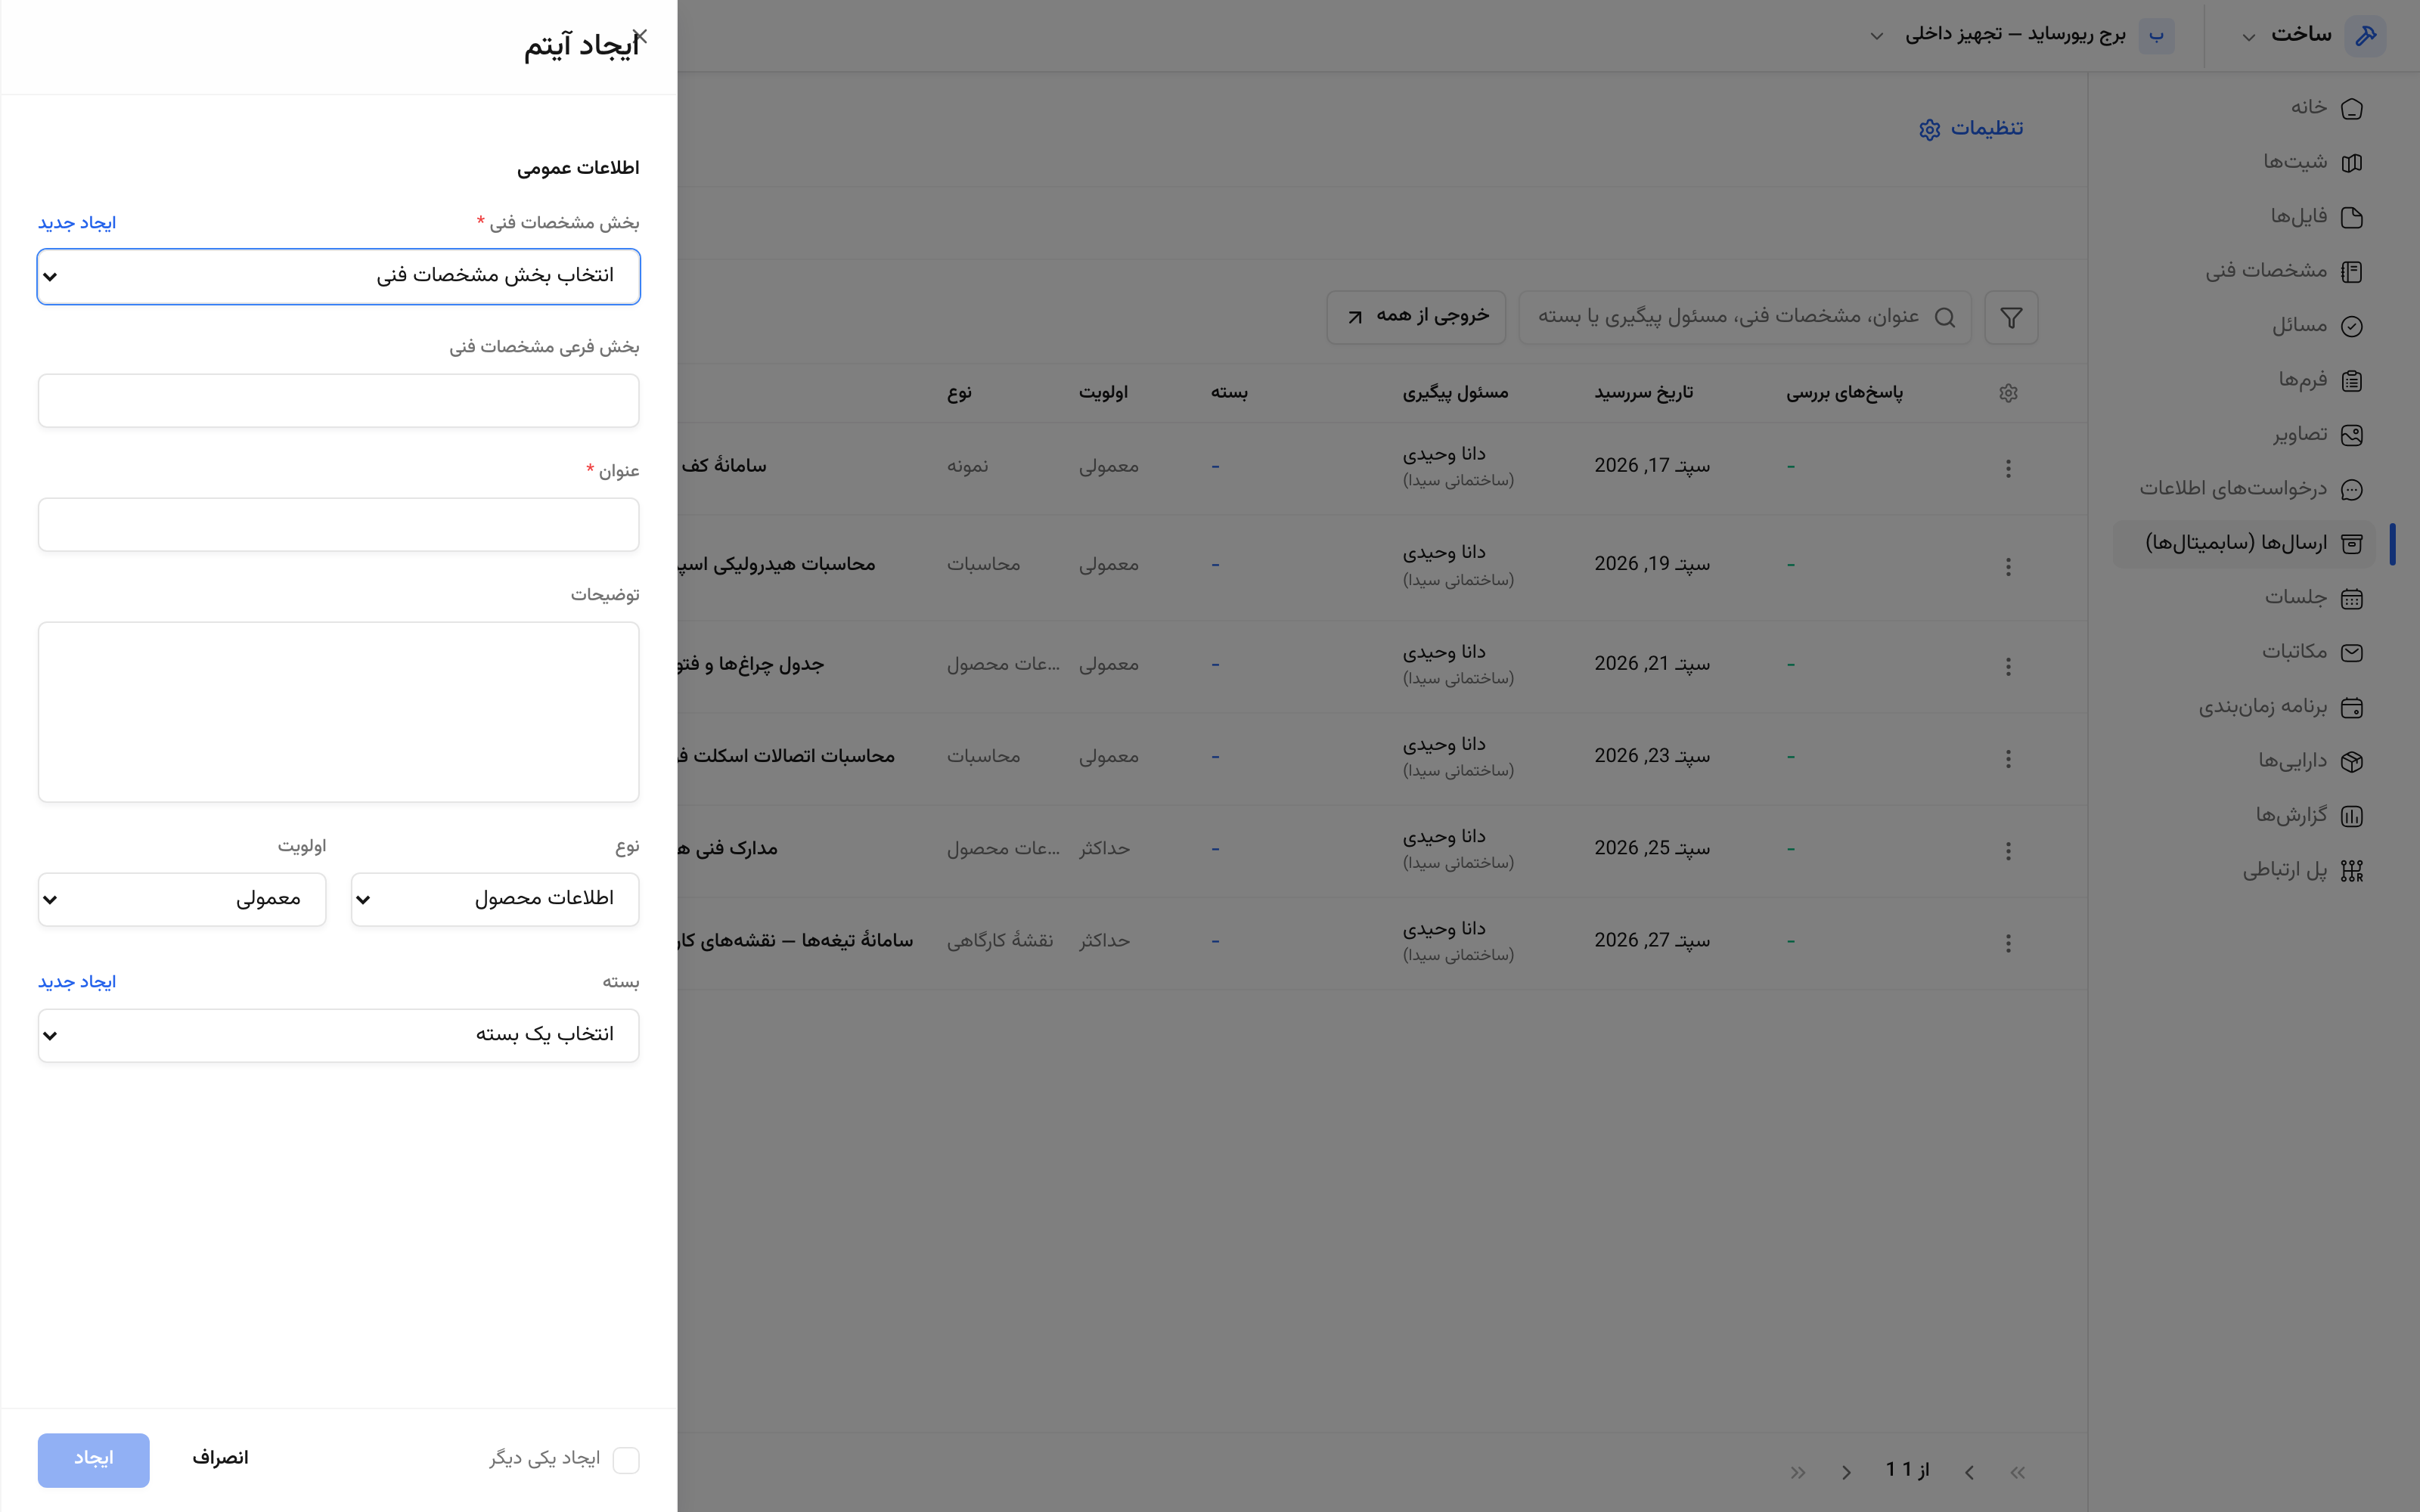Open row menu for سپت 27, 2026 item
This screenshot has width=2420, height=1512.
pyautogui.click(x=2008, y=943)
